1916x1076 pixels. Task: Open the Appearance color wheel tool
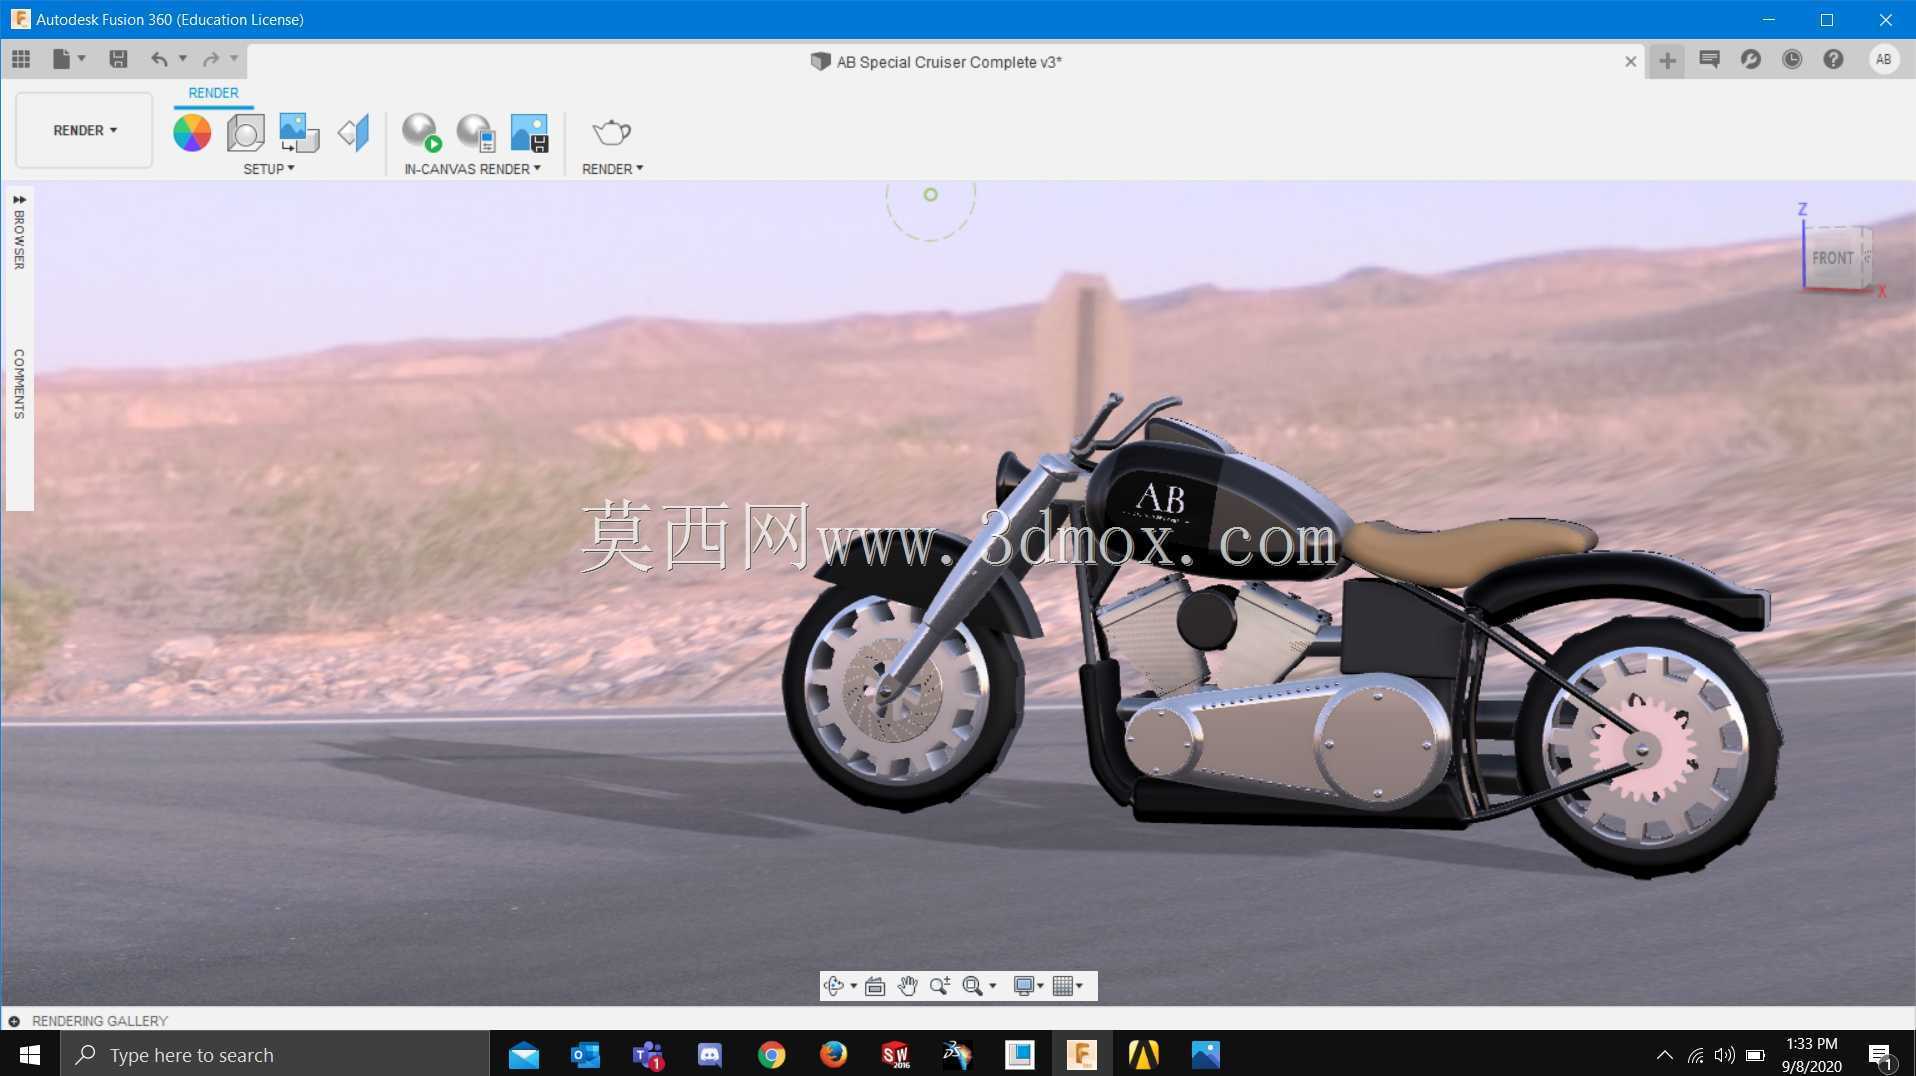pyautogui.click(x=192, y=132)
